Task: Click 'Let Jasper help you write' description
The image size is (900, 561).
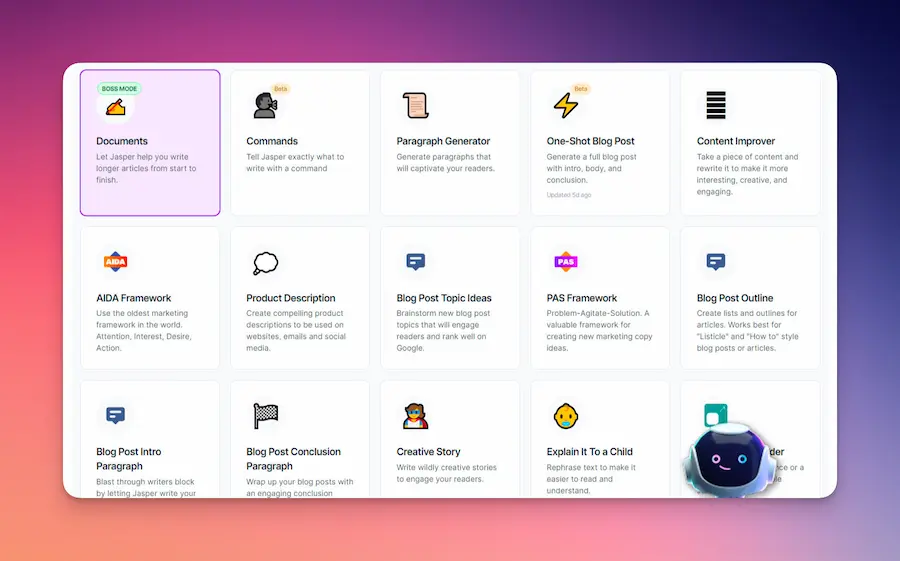Action: click(x=146, y=168)
